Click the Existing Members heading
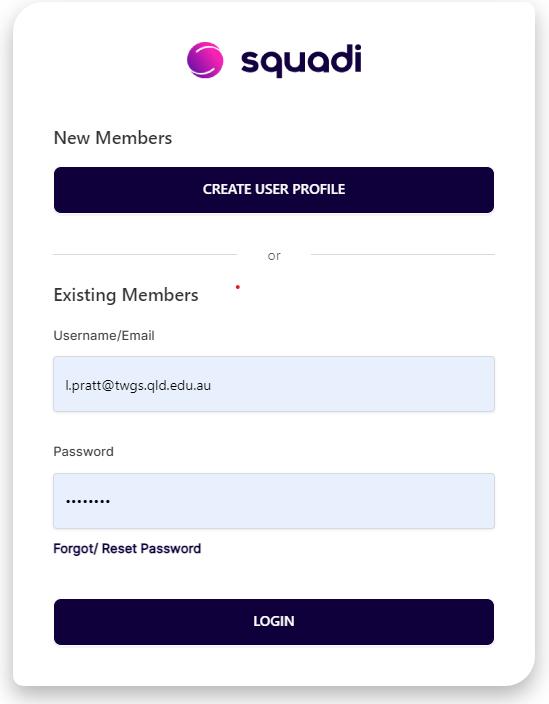This screenshot has width=549, height=704. click(x=126, y=295)
